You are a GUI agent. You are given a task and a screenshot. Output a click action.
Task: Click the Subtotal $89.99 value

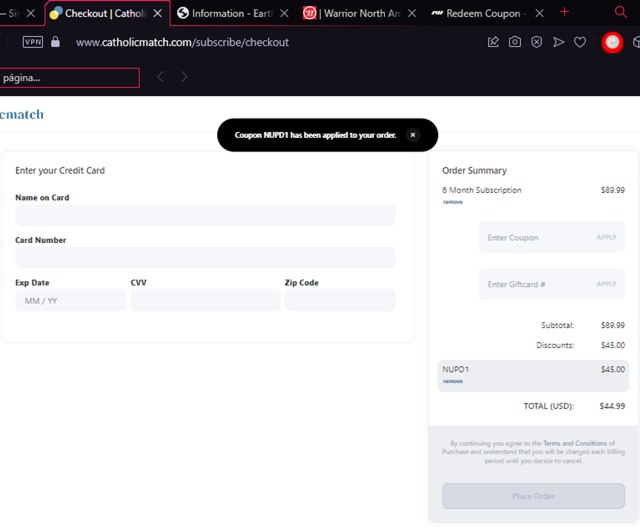coord(613,325)
